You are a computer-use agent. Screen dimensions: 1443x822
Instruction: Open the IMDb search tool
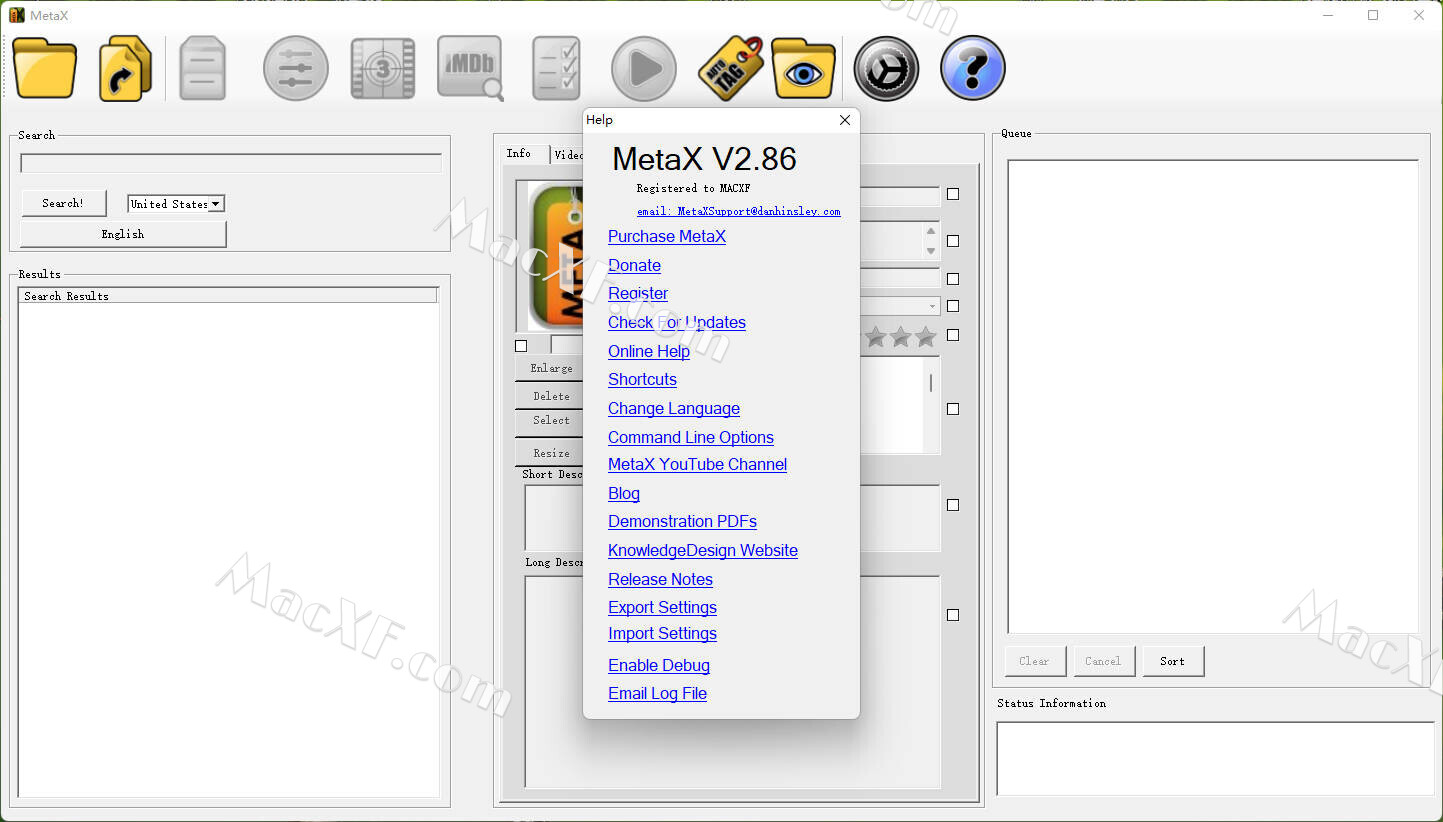click(x=469, y=68)
